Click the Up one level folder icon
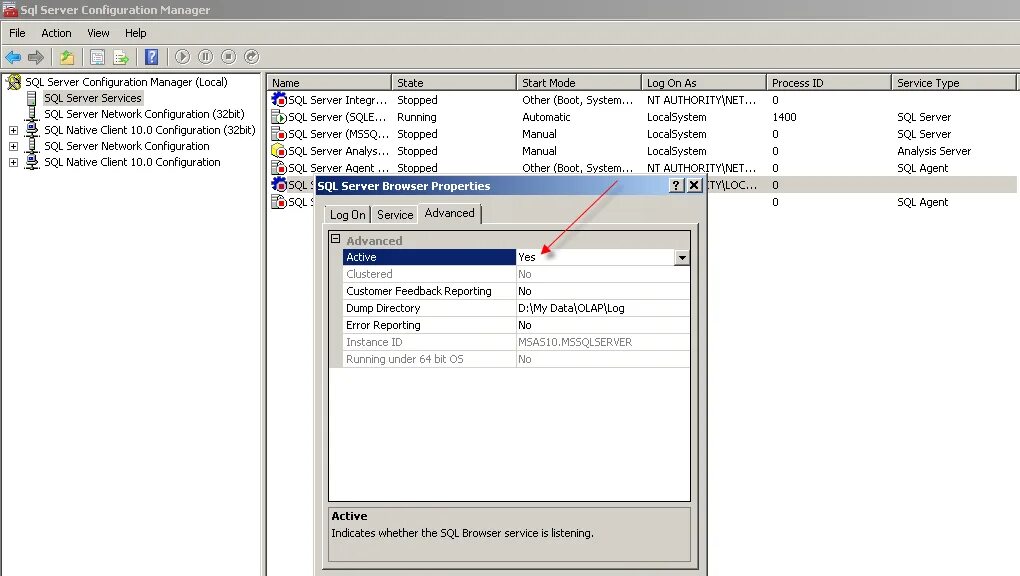 [x=67, y=57]
